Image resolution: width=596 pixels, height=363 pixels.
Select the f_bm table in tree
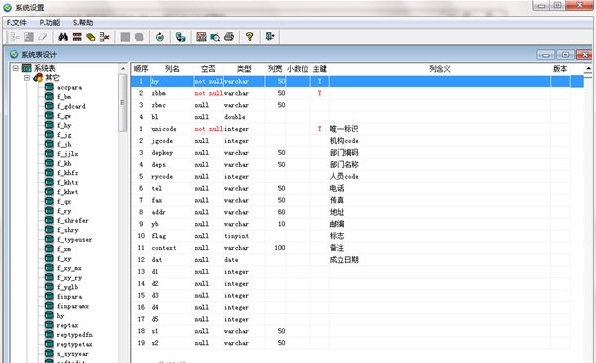click(x=64, y=97)
